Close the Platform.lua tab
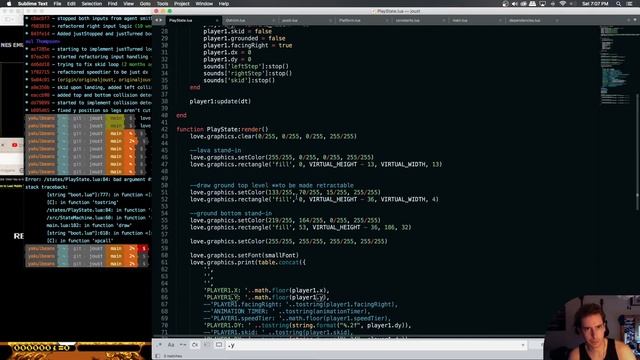The image size is (640, 360). (387, 20)
